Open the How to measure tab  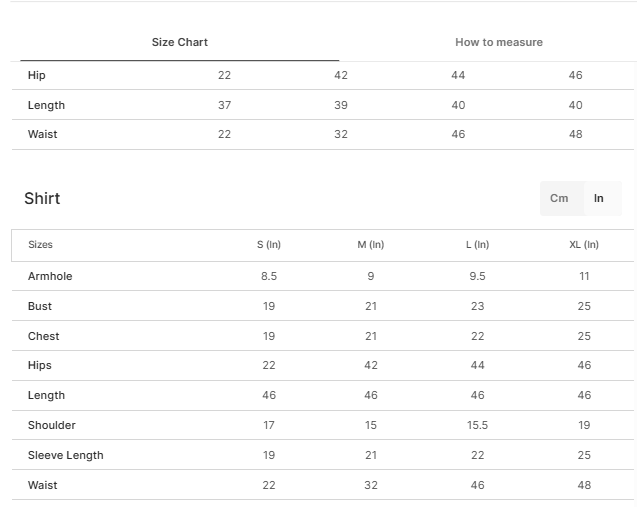pos(499,42)
